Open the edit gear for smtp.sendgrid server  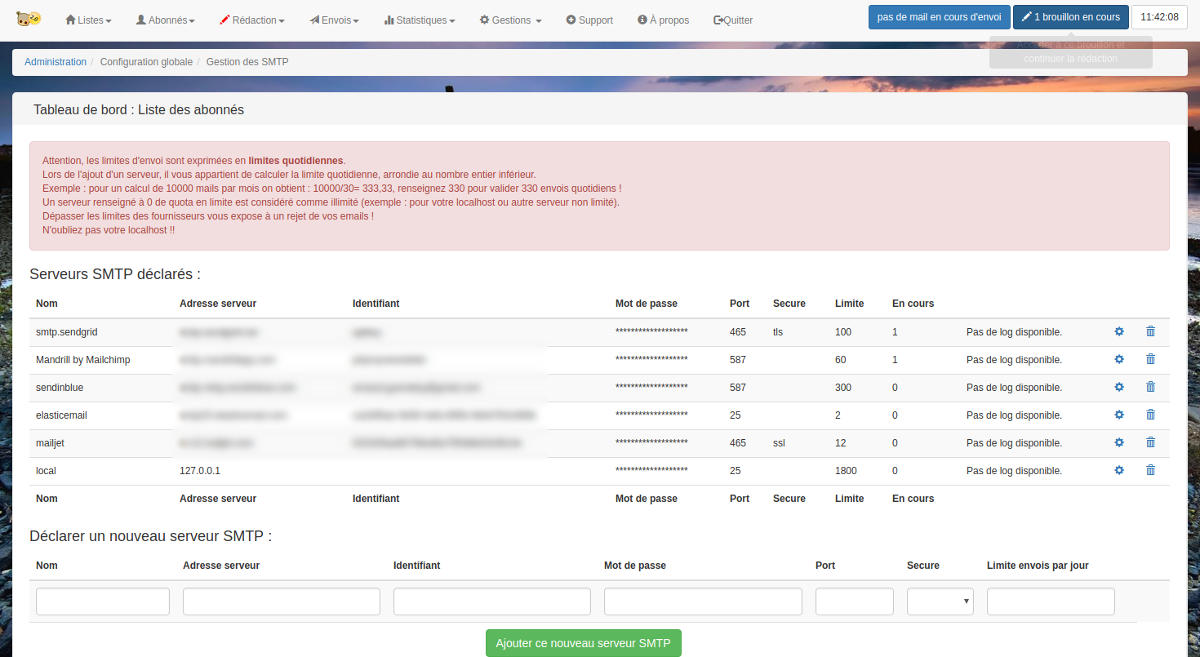pos(1119,331)
